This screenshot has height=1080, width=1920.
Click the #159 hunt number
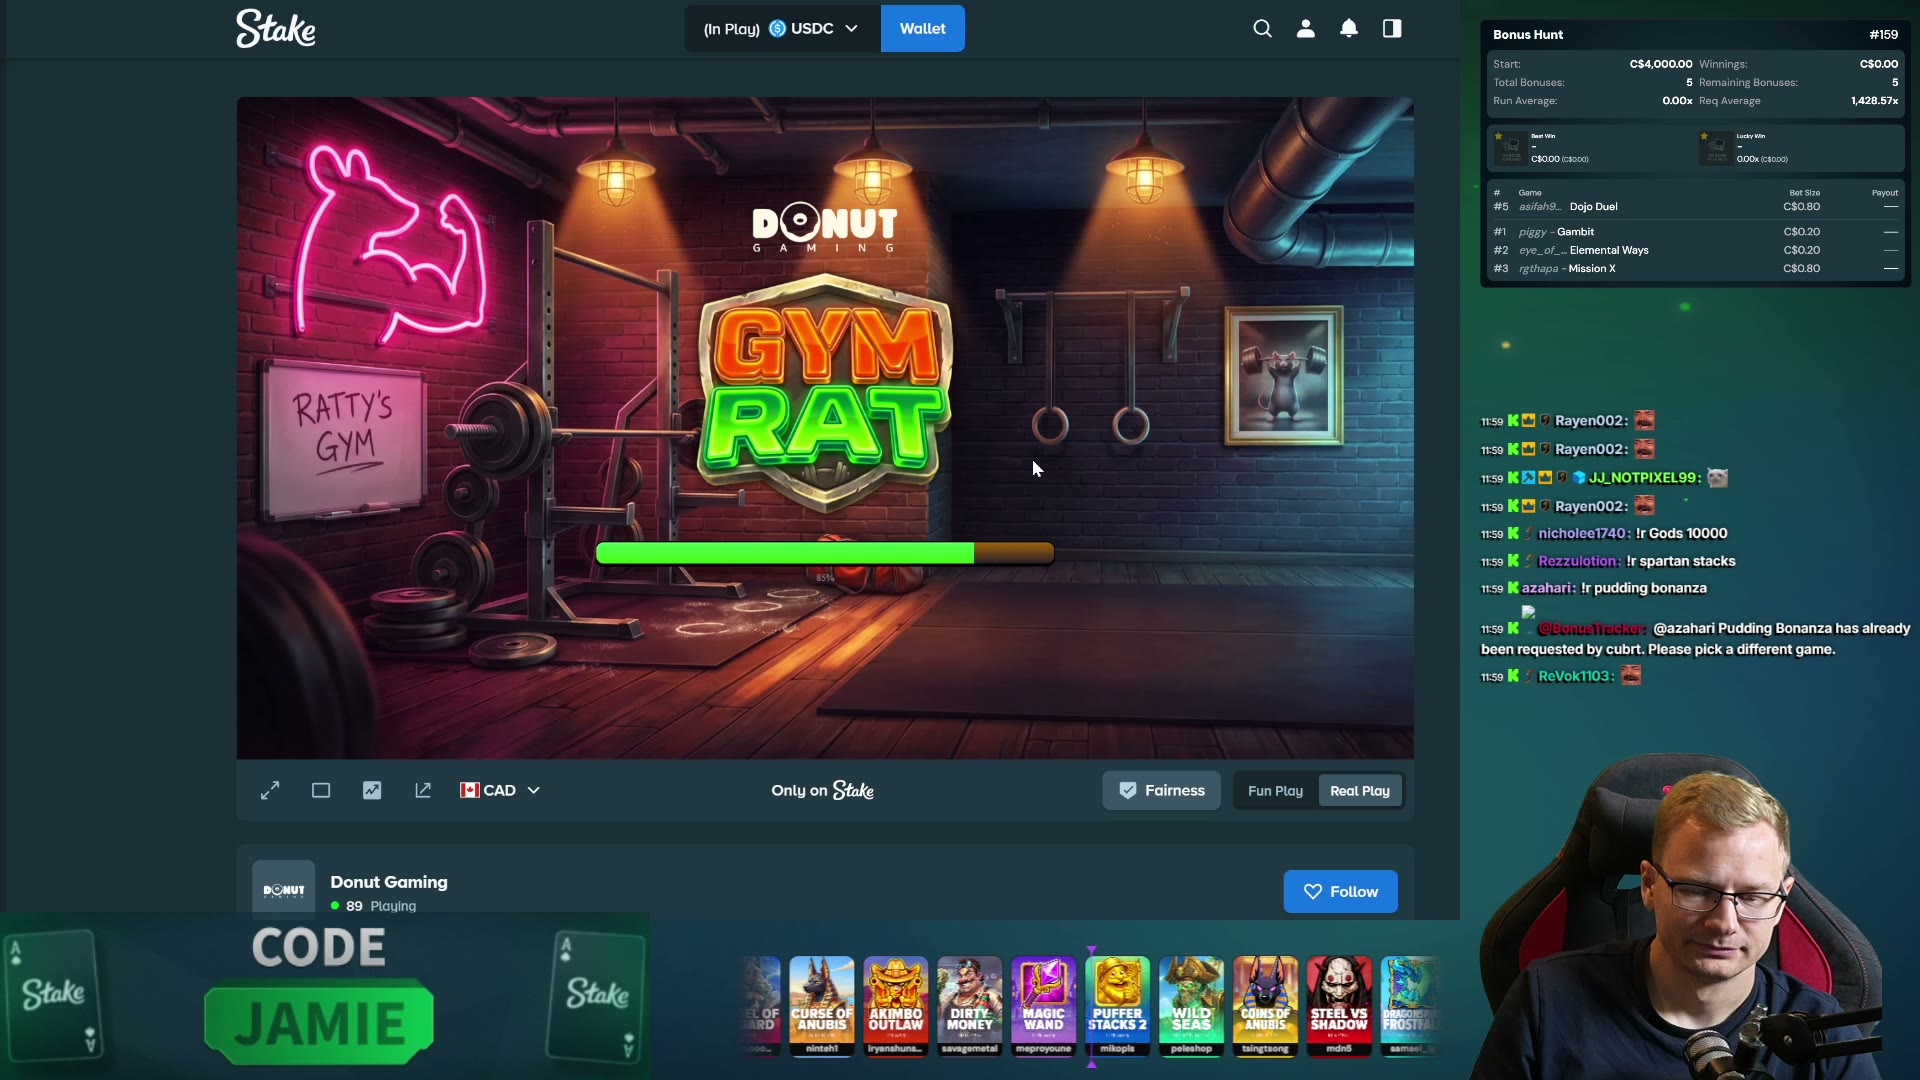pos(1884,34)
